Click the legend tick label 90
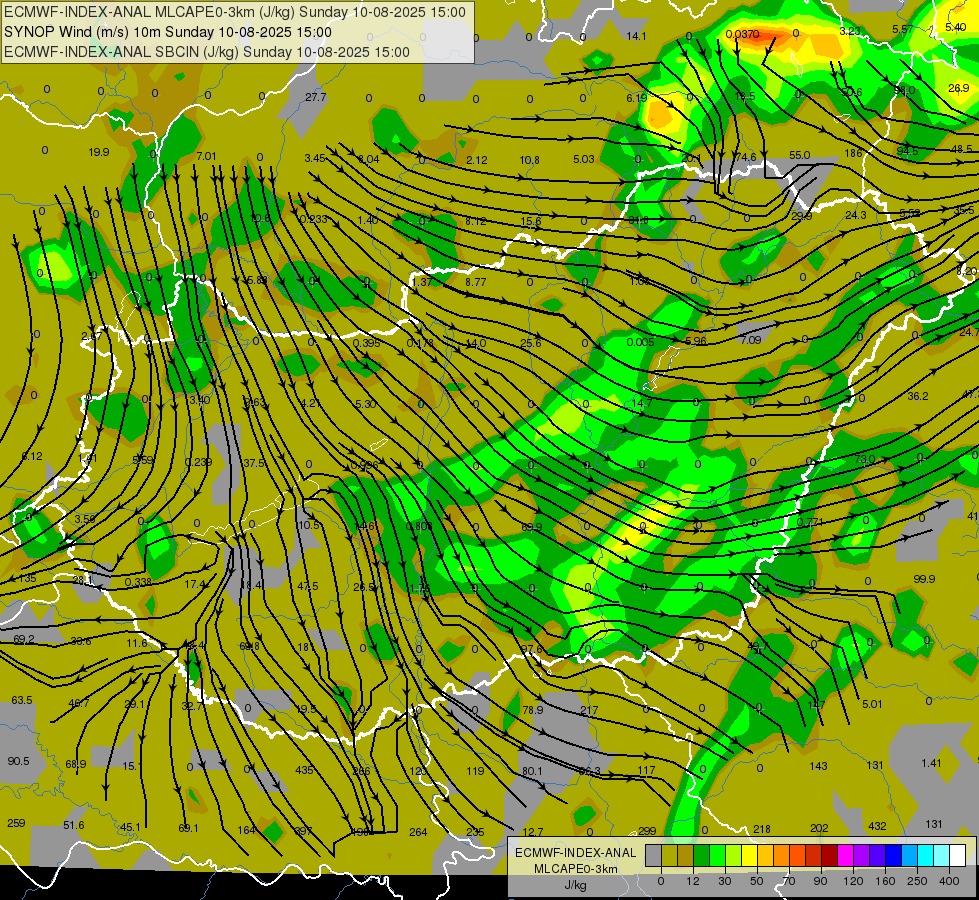Screen dimensions: 979x900 point(821,881)
